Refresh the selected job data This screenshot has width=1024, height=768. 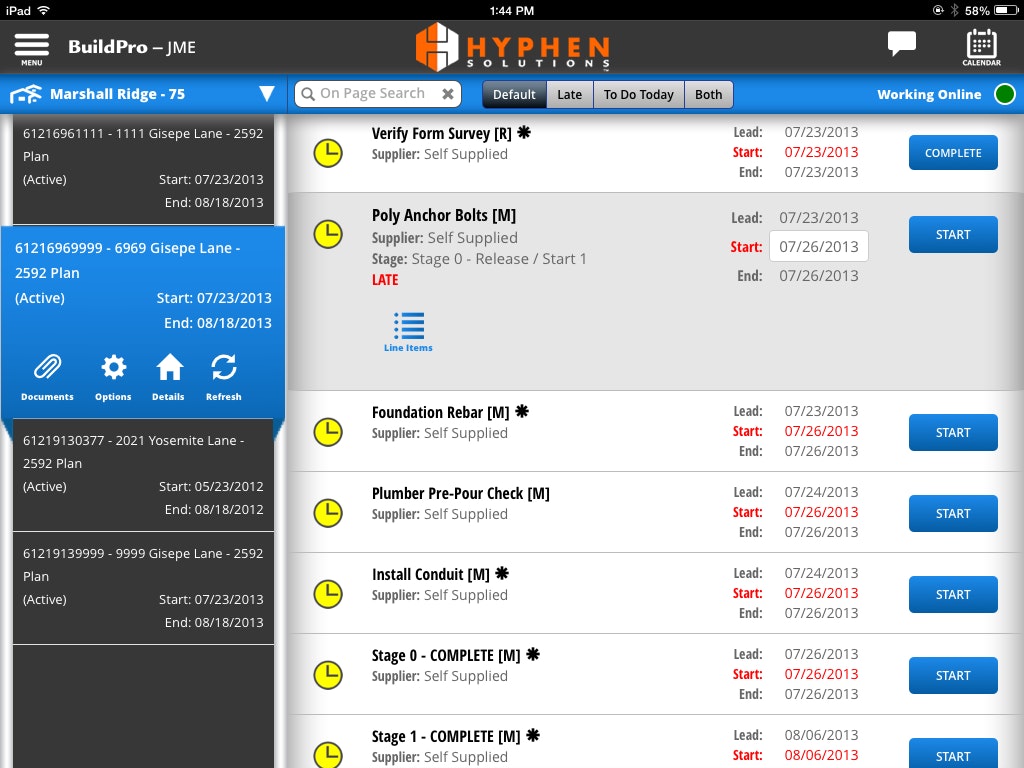pyautogui.click(x=223, y=377)
